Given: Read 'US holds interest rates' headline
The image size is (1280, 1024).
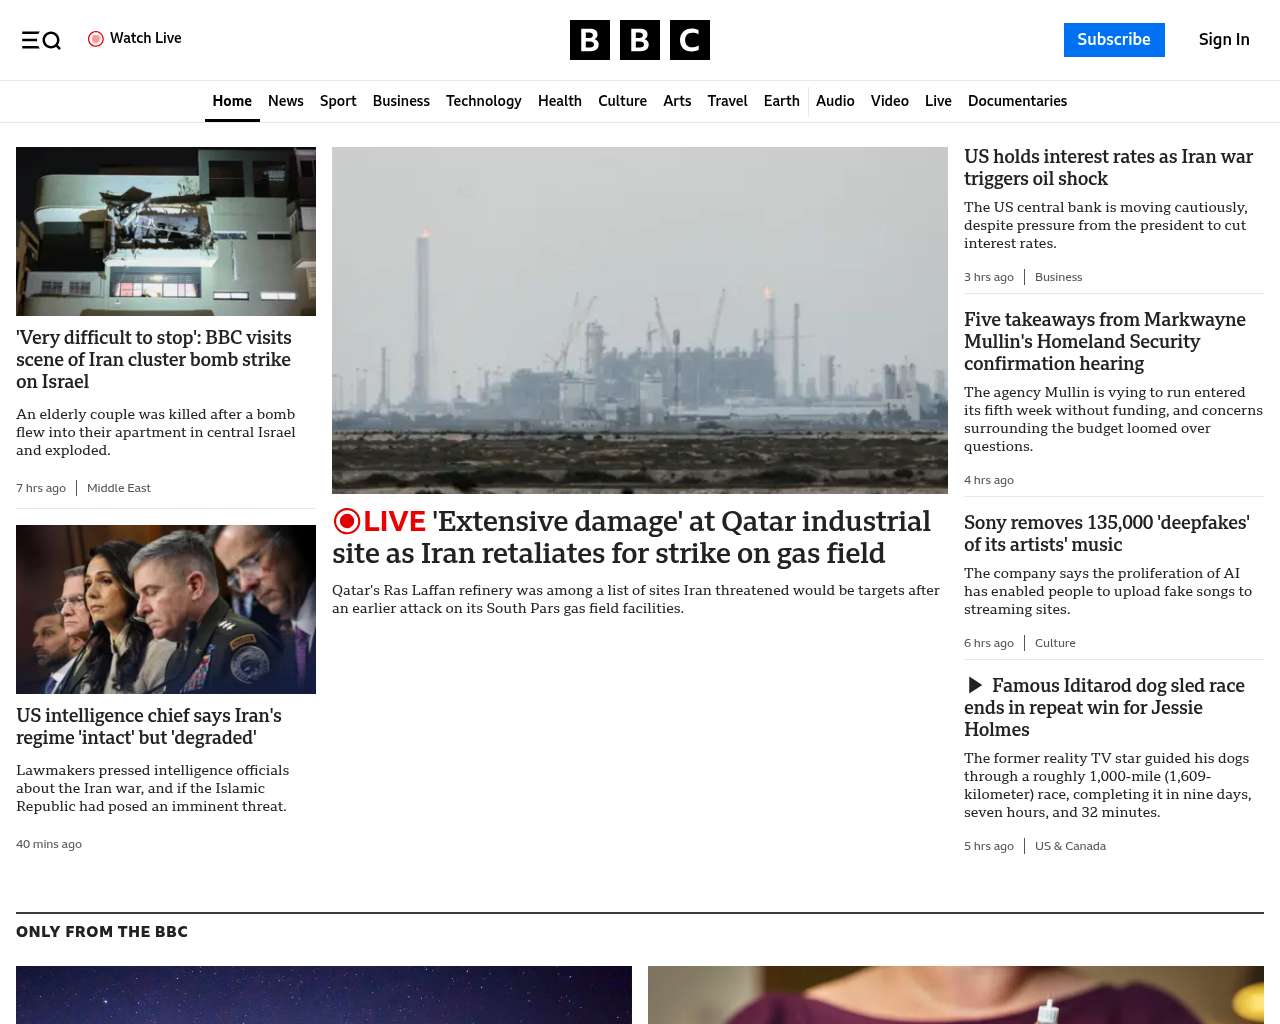Looking at the screenshot, I should coord(1108,168).
